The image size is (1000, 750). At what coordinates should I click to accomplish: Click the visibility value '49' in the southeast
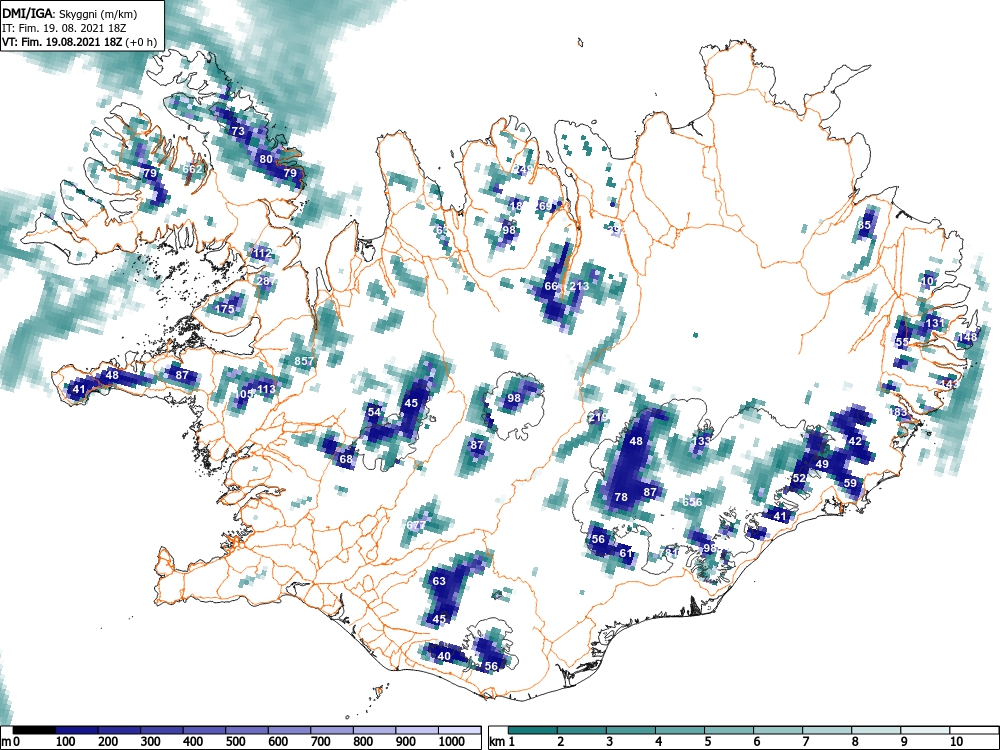pos(822,464)
